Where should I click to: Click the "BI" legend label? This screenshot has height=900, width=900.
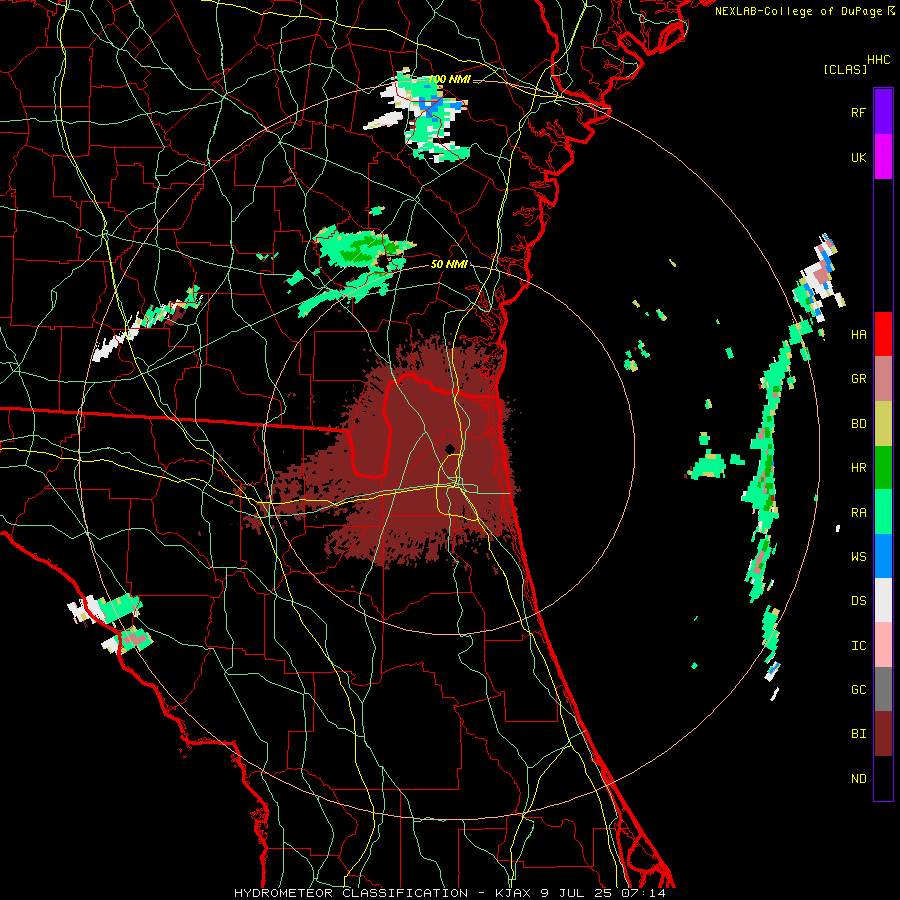pos(858,734)
